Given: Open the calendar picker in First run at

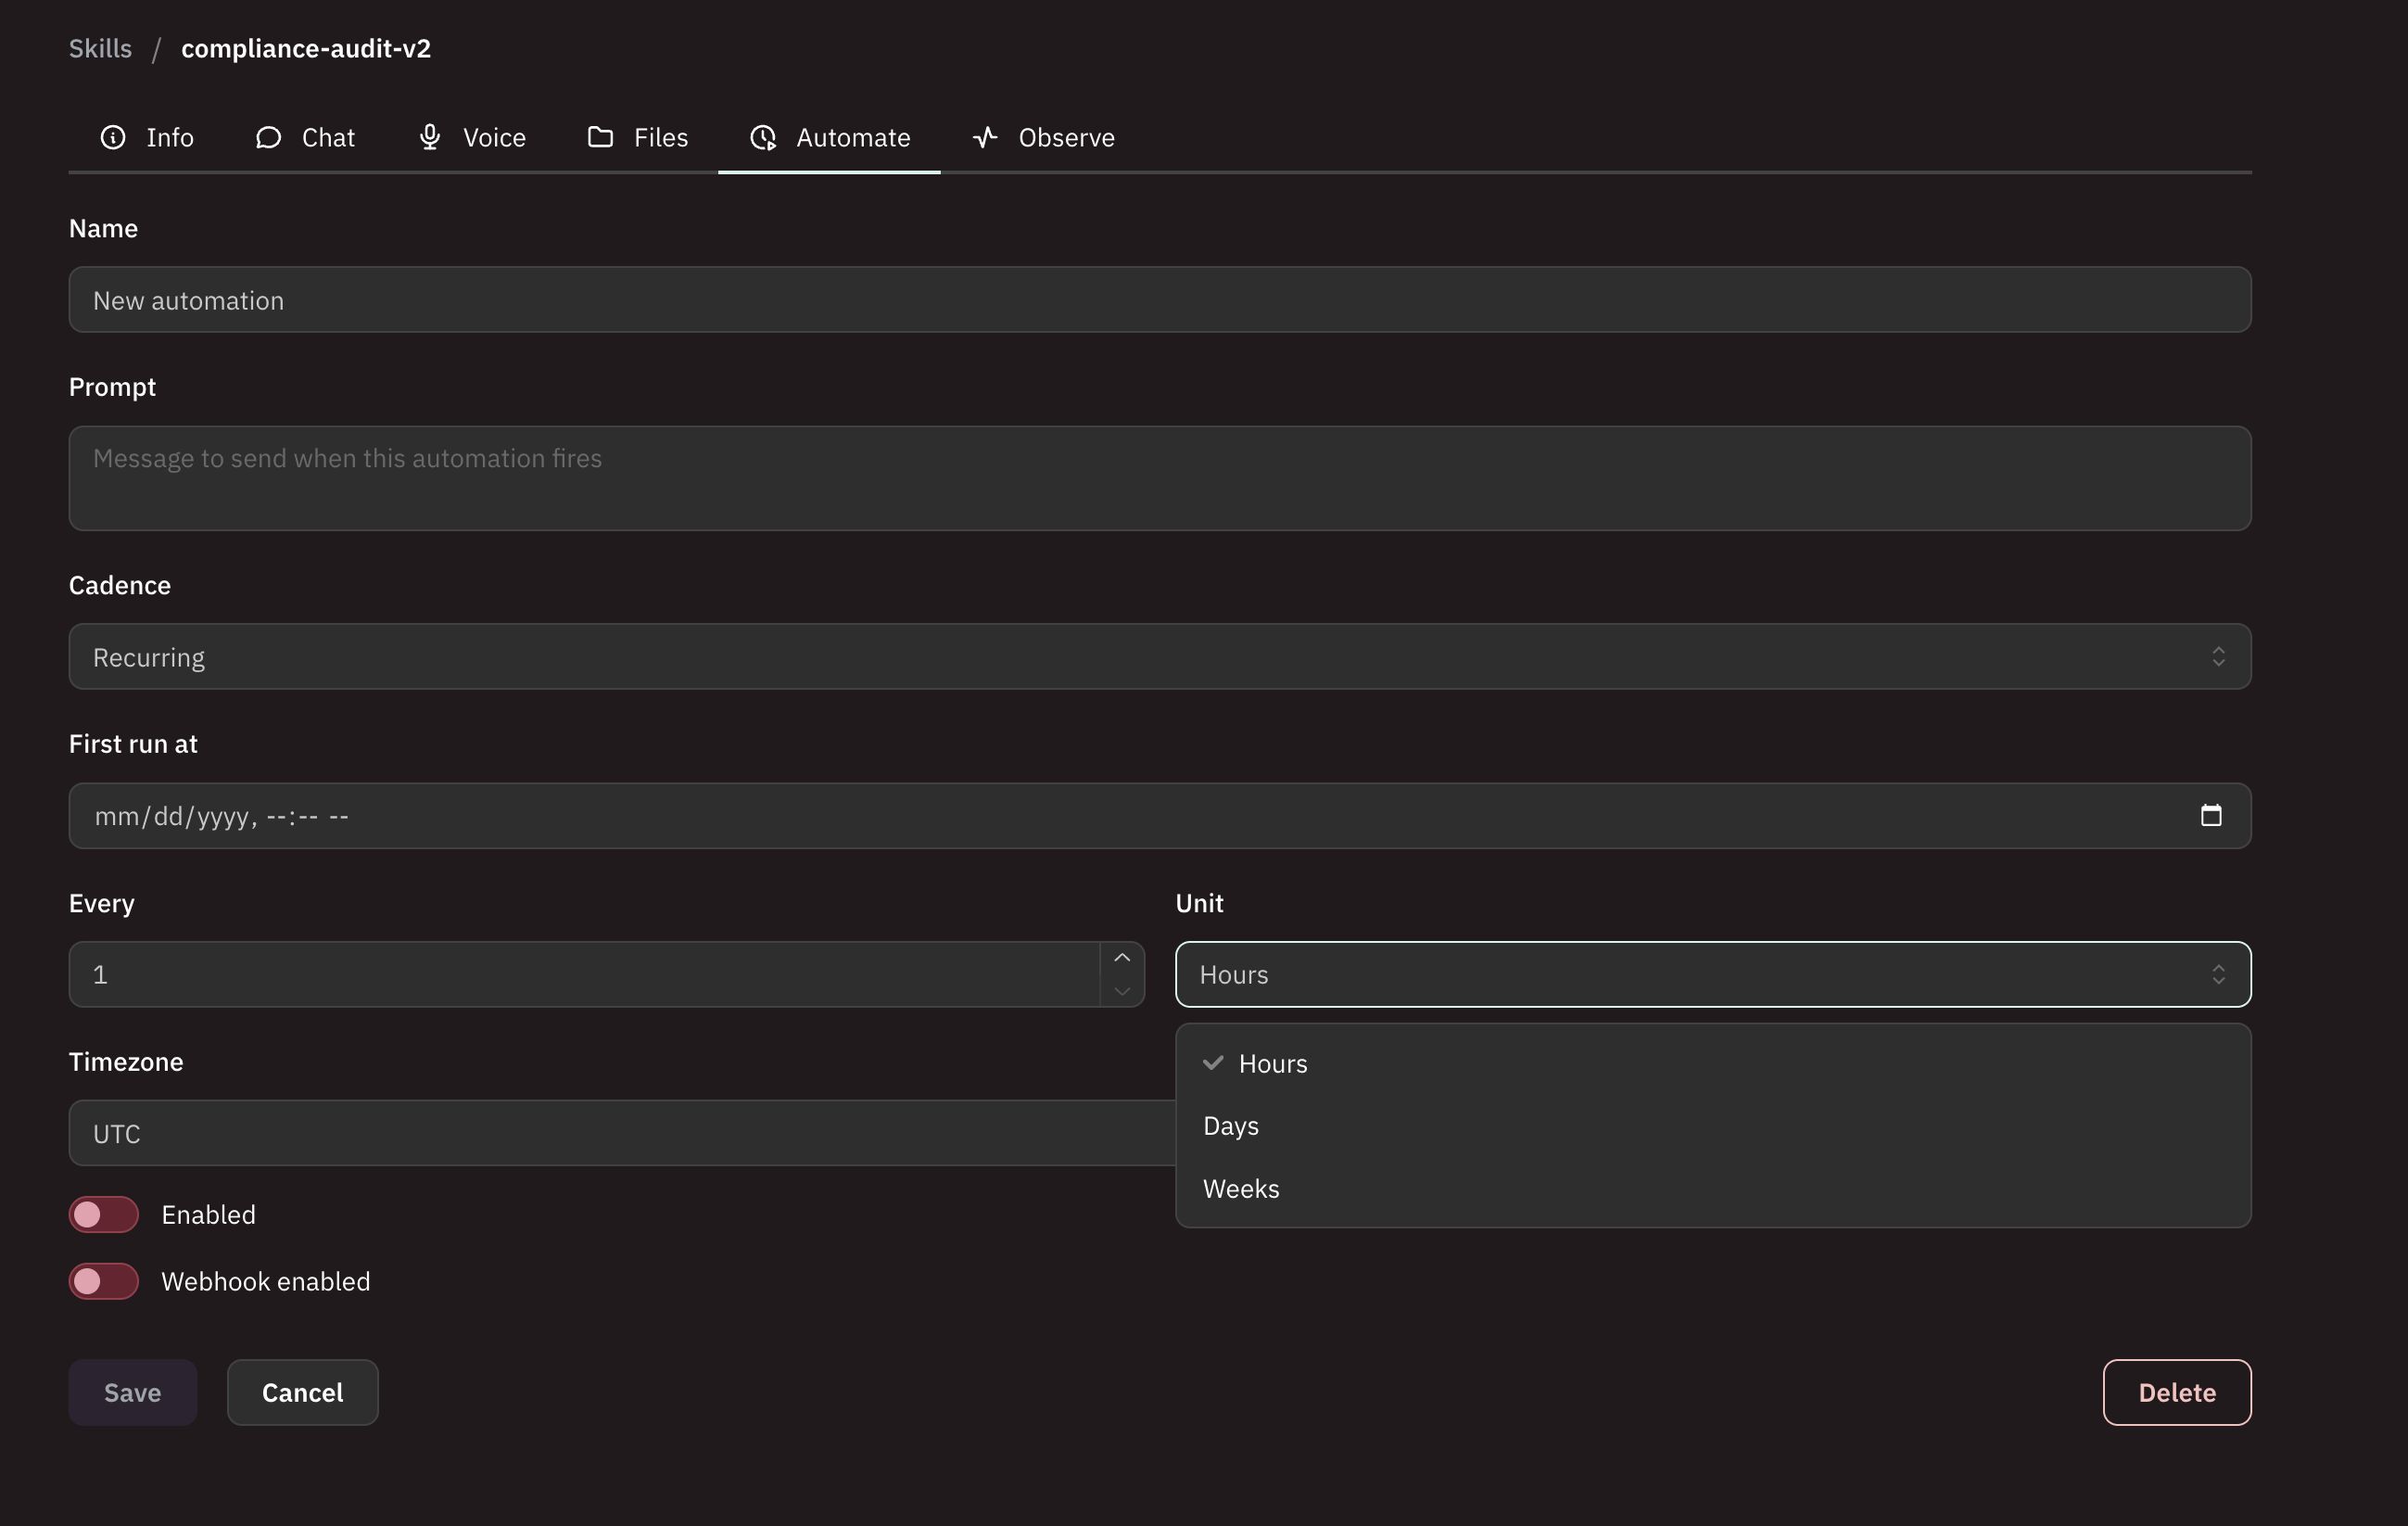Looking at the screenshot, I should point(2211,816).
